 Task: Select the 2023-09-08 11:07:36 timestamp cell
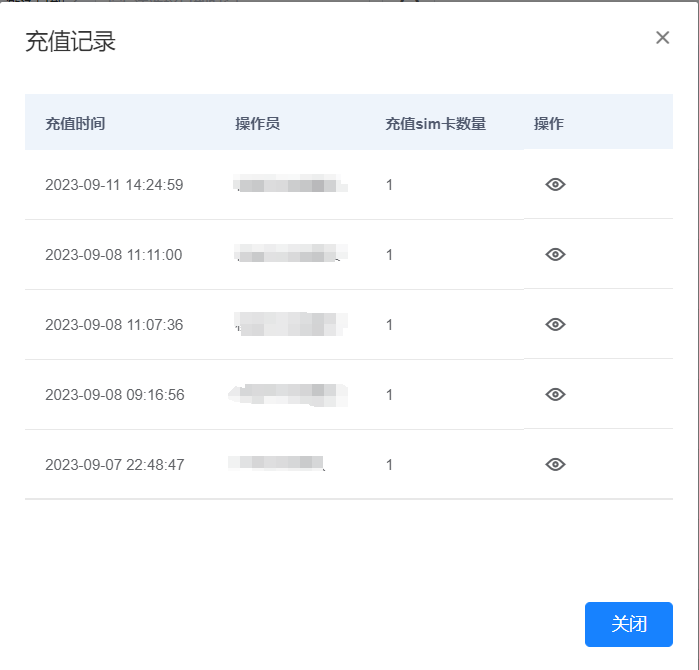114,325
